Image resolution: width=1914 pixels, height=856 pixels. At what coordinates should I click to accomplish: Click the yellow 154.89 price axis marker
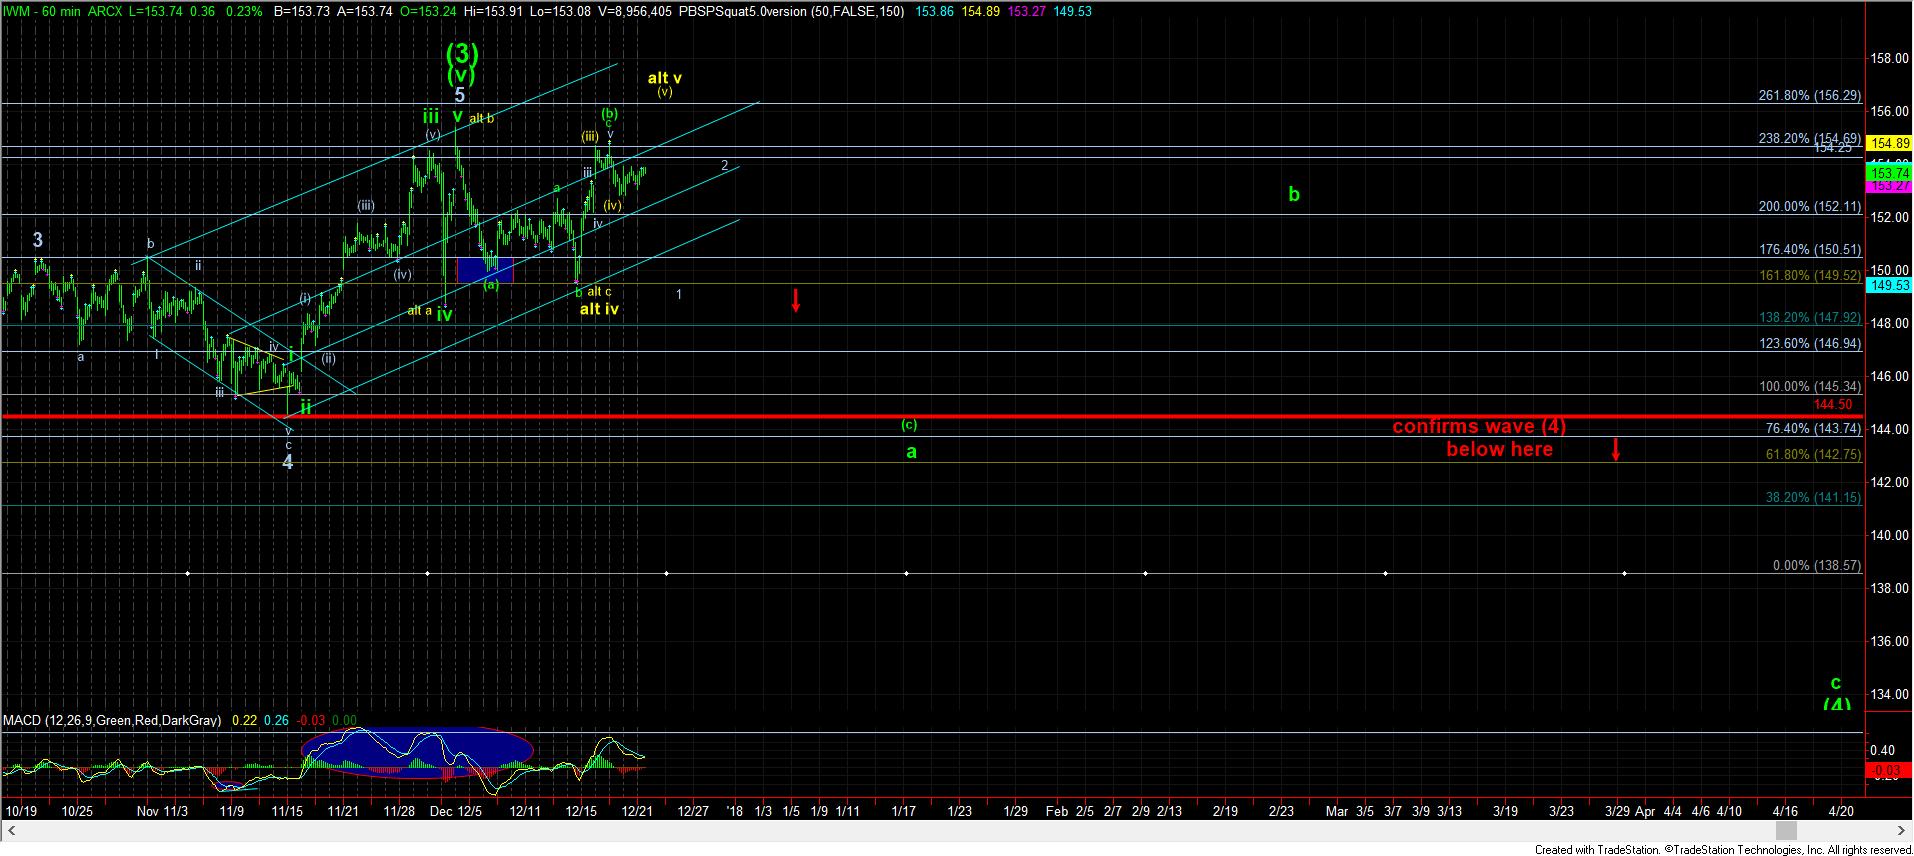click(1888, 143)
